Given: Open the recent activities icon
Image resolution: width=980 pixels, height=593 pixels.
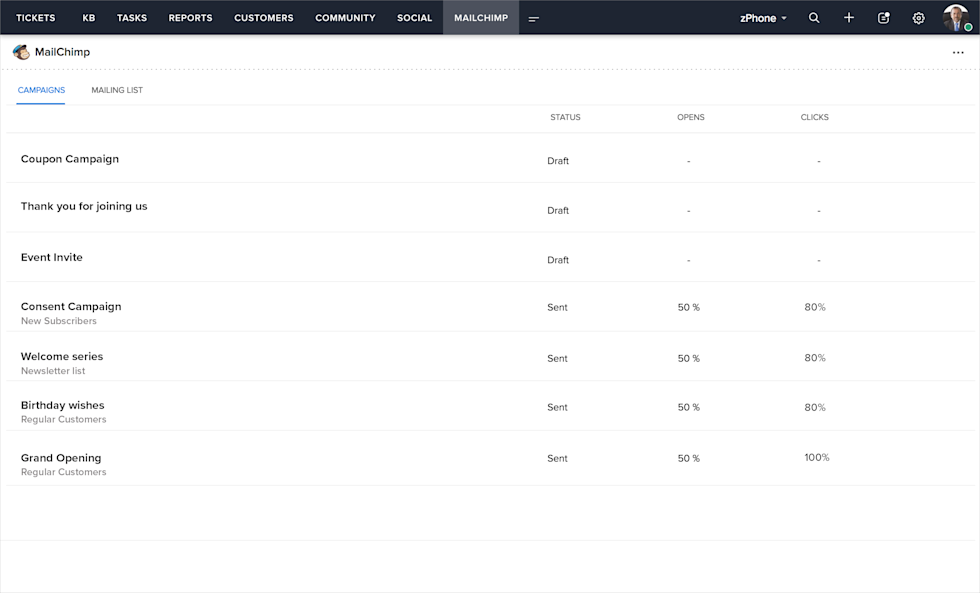Looking at the screenshot, I should tap(883, 17).
